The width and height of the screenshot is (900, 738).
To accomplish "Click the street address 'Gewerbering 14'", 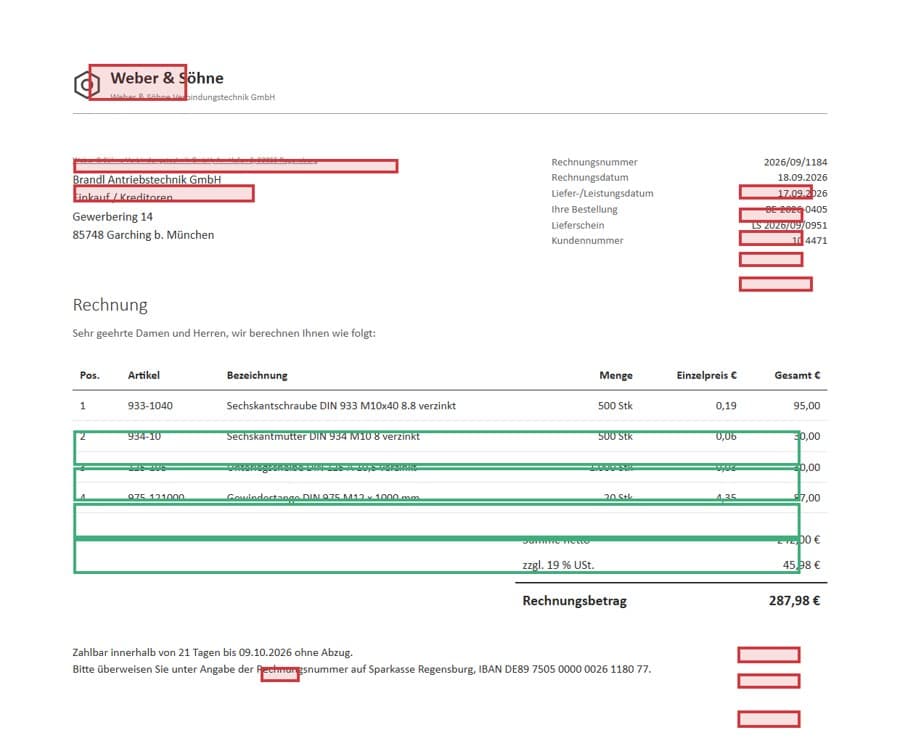I will tap(112, 217).
